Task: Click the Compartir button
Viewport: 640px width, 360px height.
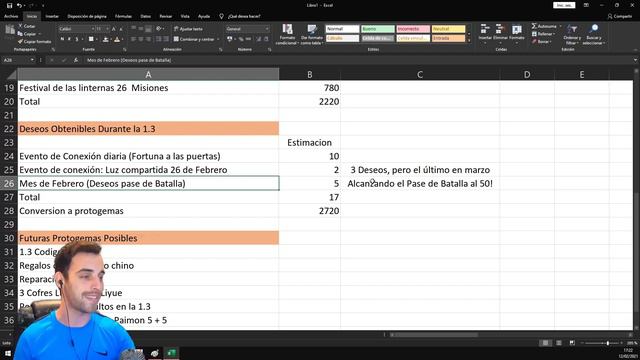Action: (620, 16)
